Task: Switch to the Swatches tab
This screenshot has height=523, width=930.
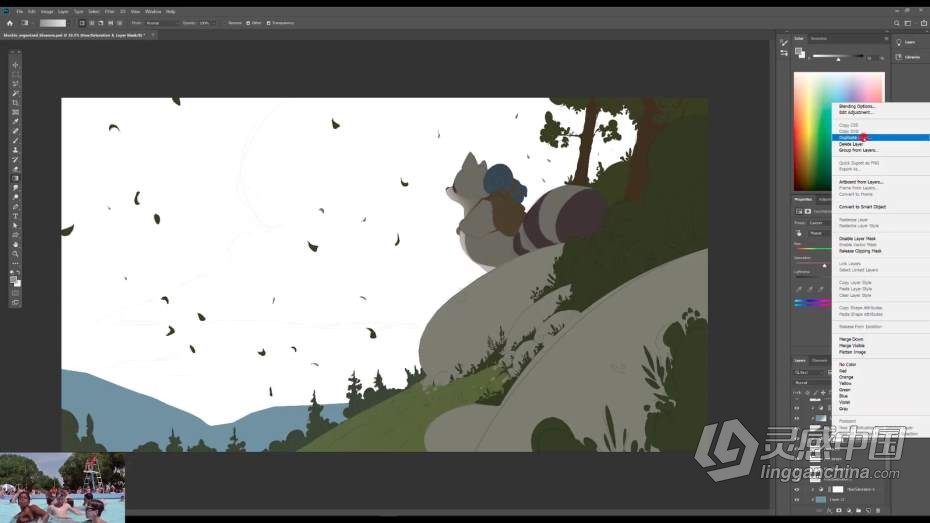Action: tap(818, 39)
